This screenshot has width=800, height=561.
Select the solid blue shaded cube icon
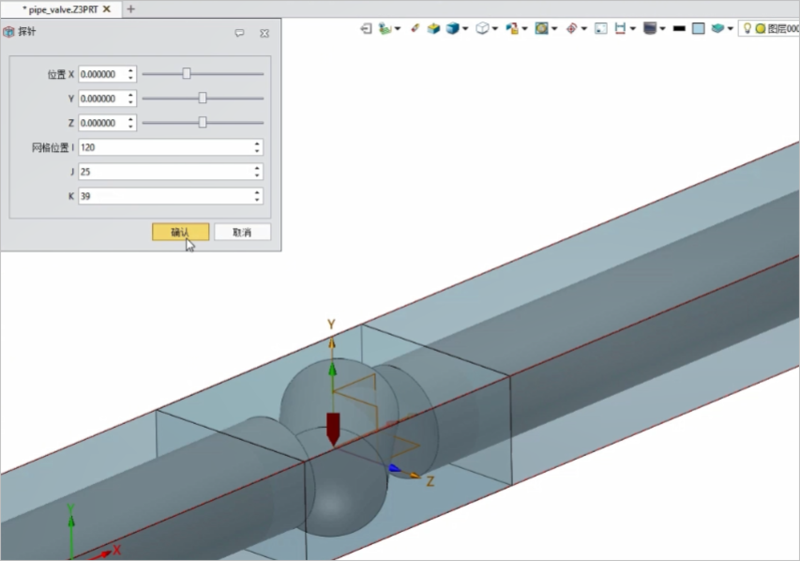453,29
